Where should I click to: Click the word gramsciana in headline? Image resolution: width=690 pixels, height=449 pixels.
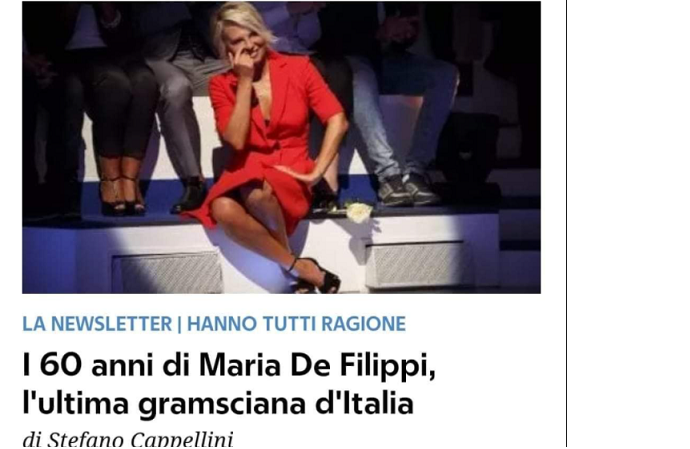222,405
